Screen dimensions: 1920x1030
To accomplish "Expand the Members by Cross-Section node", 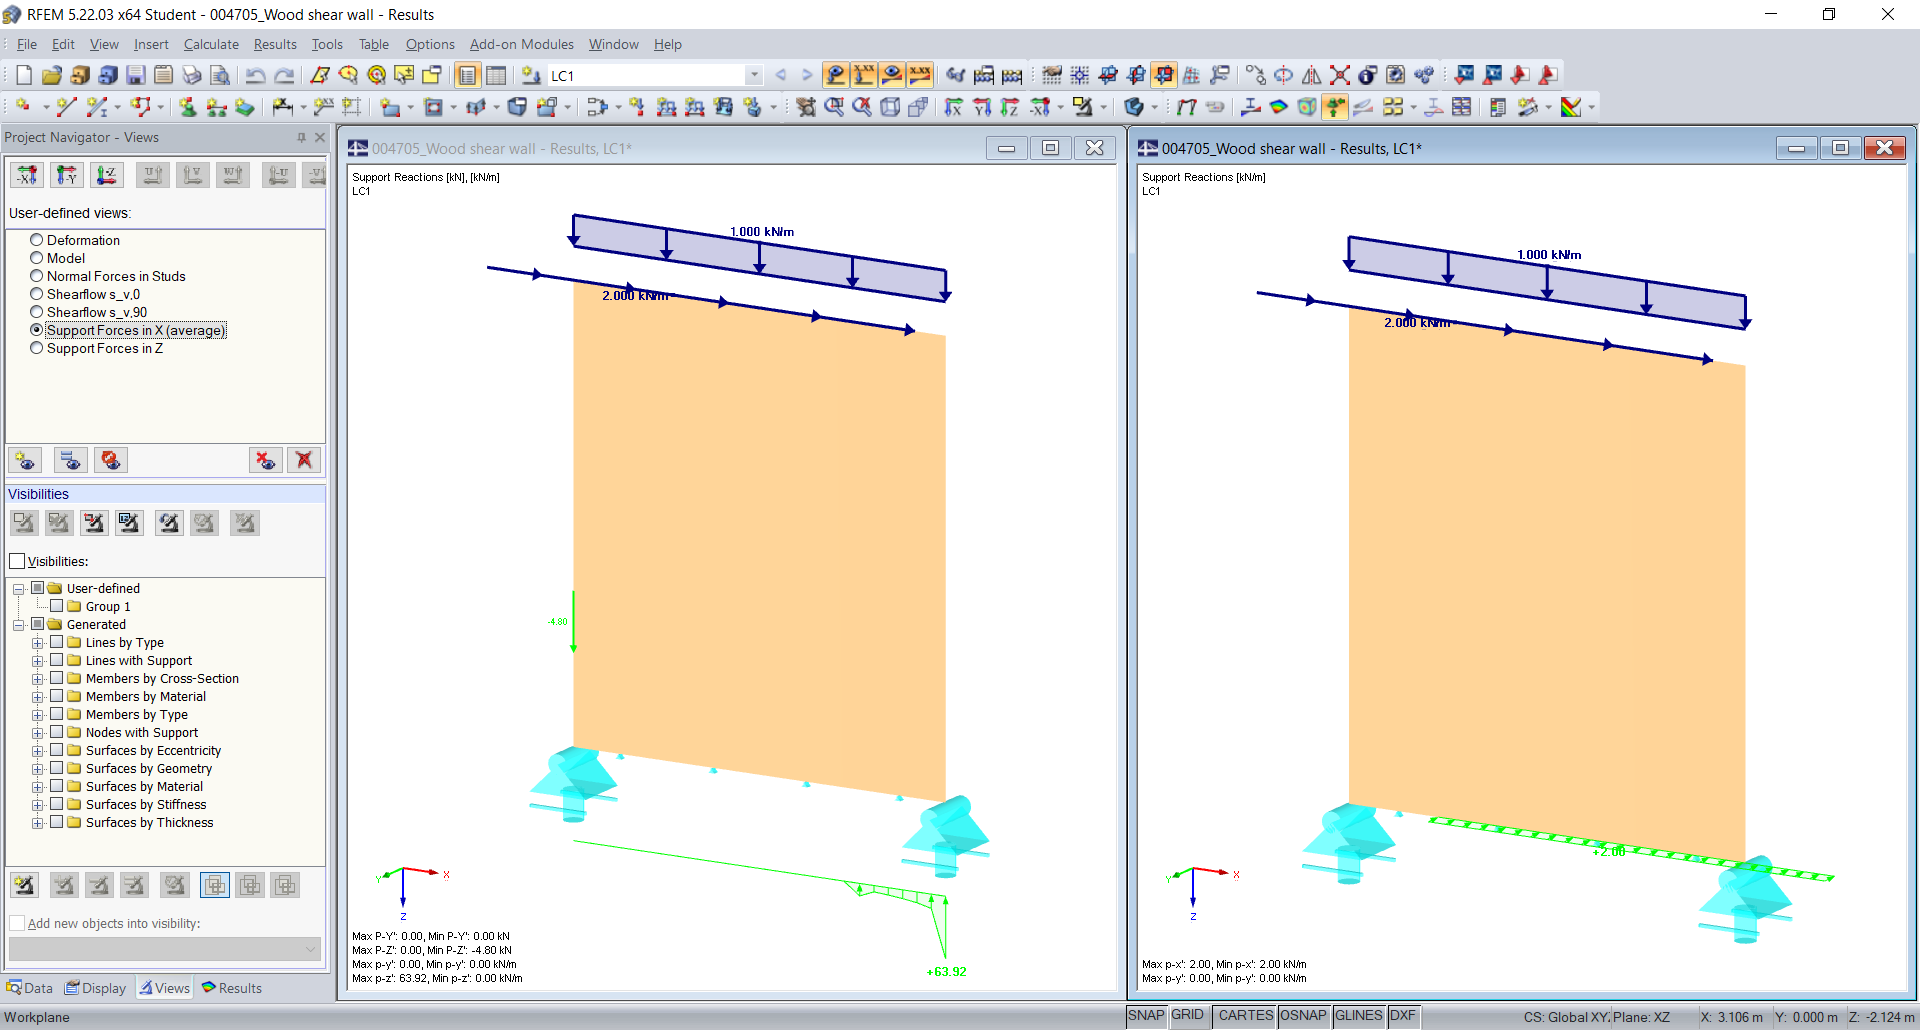I will (x=37, y=678).
